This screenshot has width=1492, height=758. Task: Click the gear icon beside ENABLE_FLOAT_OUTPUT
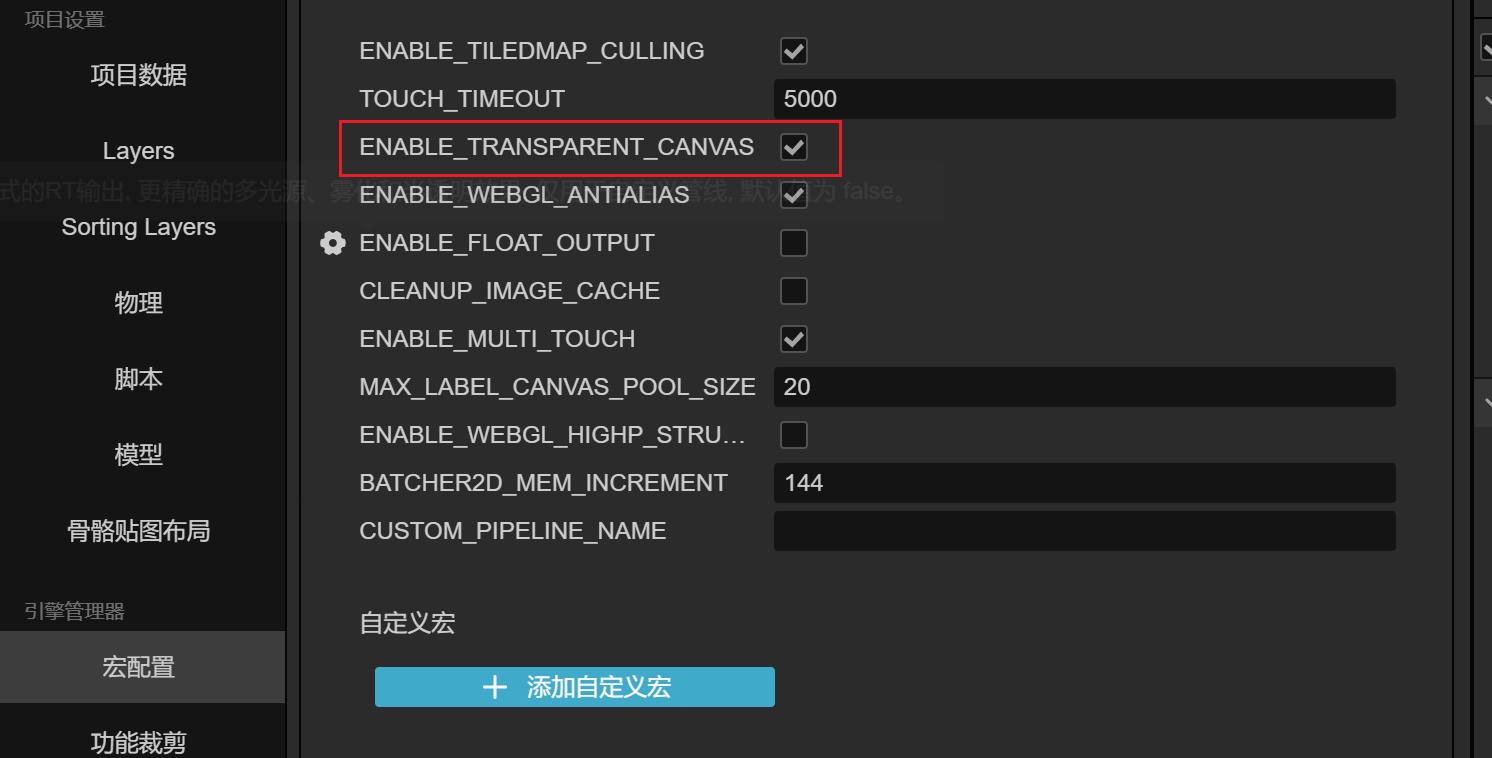333,243
